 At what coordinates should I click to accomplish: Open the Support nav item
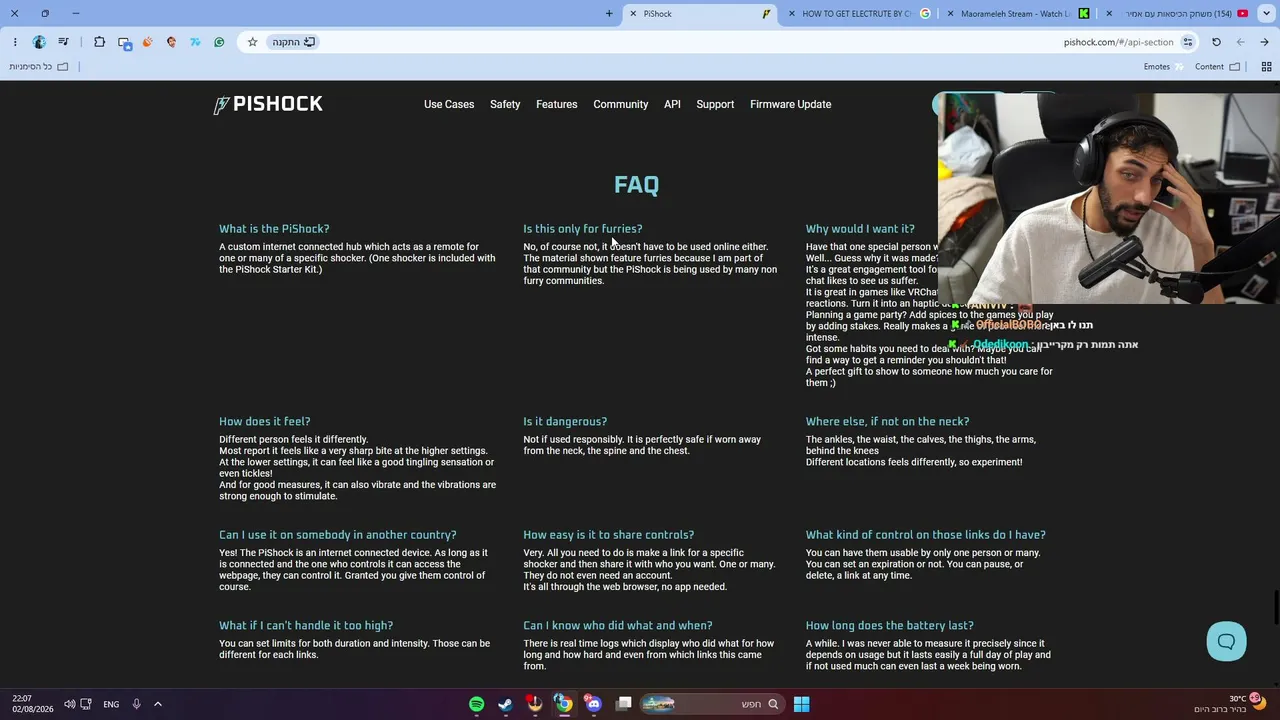coord(715,104)
